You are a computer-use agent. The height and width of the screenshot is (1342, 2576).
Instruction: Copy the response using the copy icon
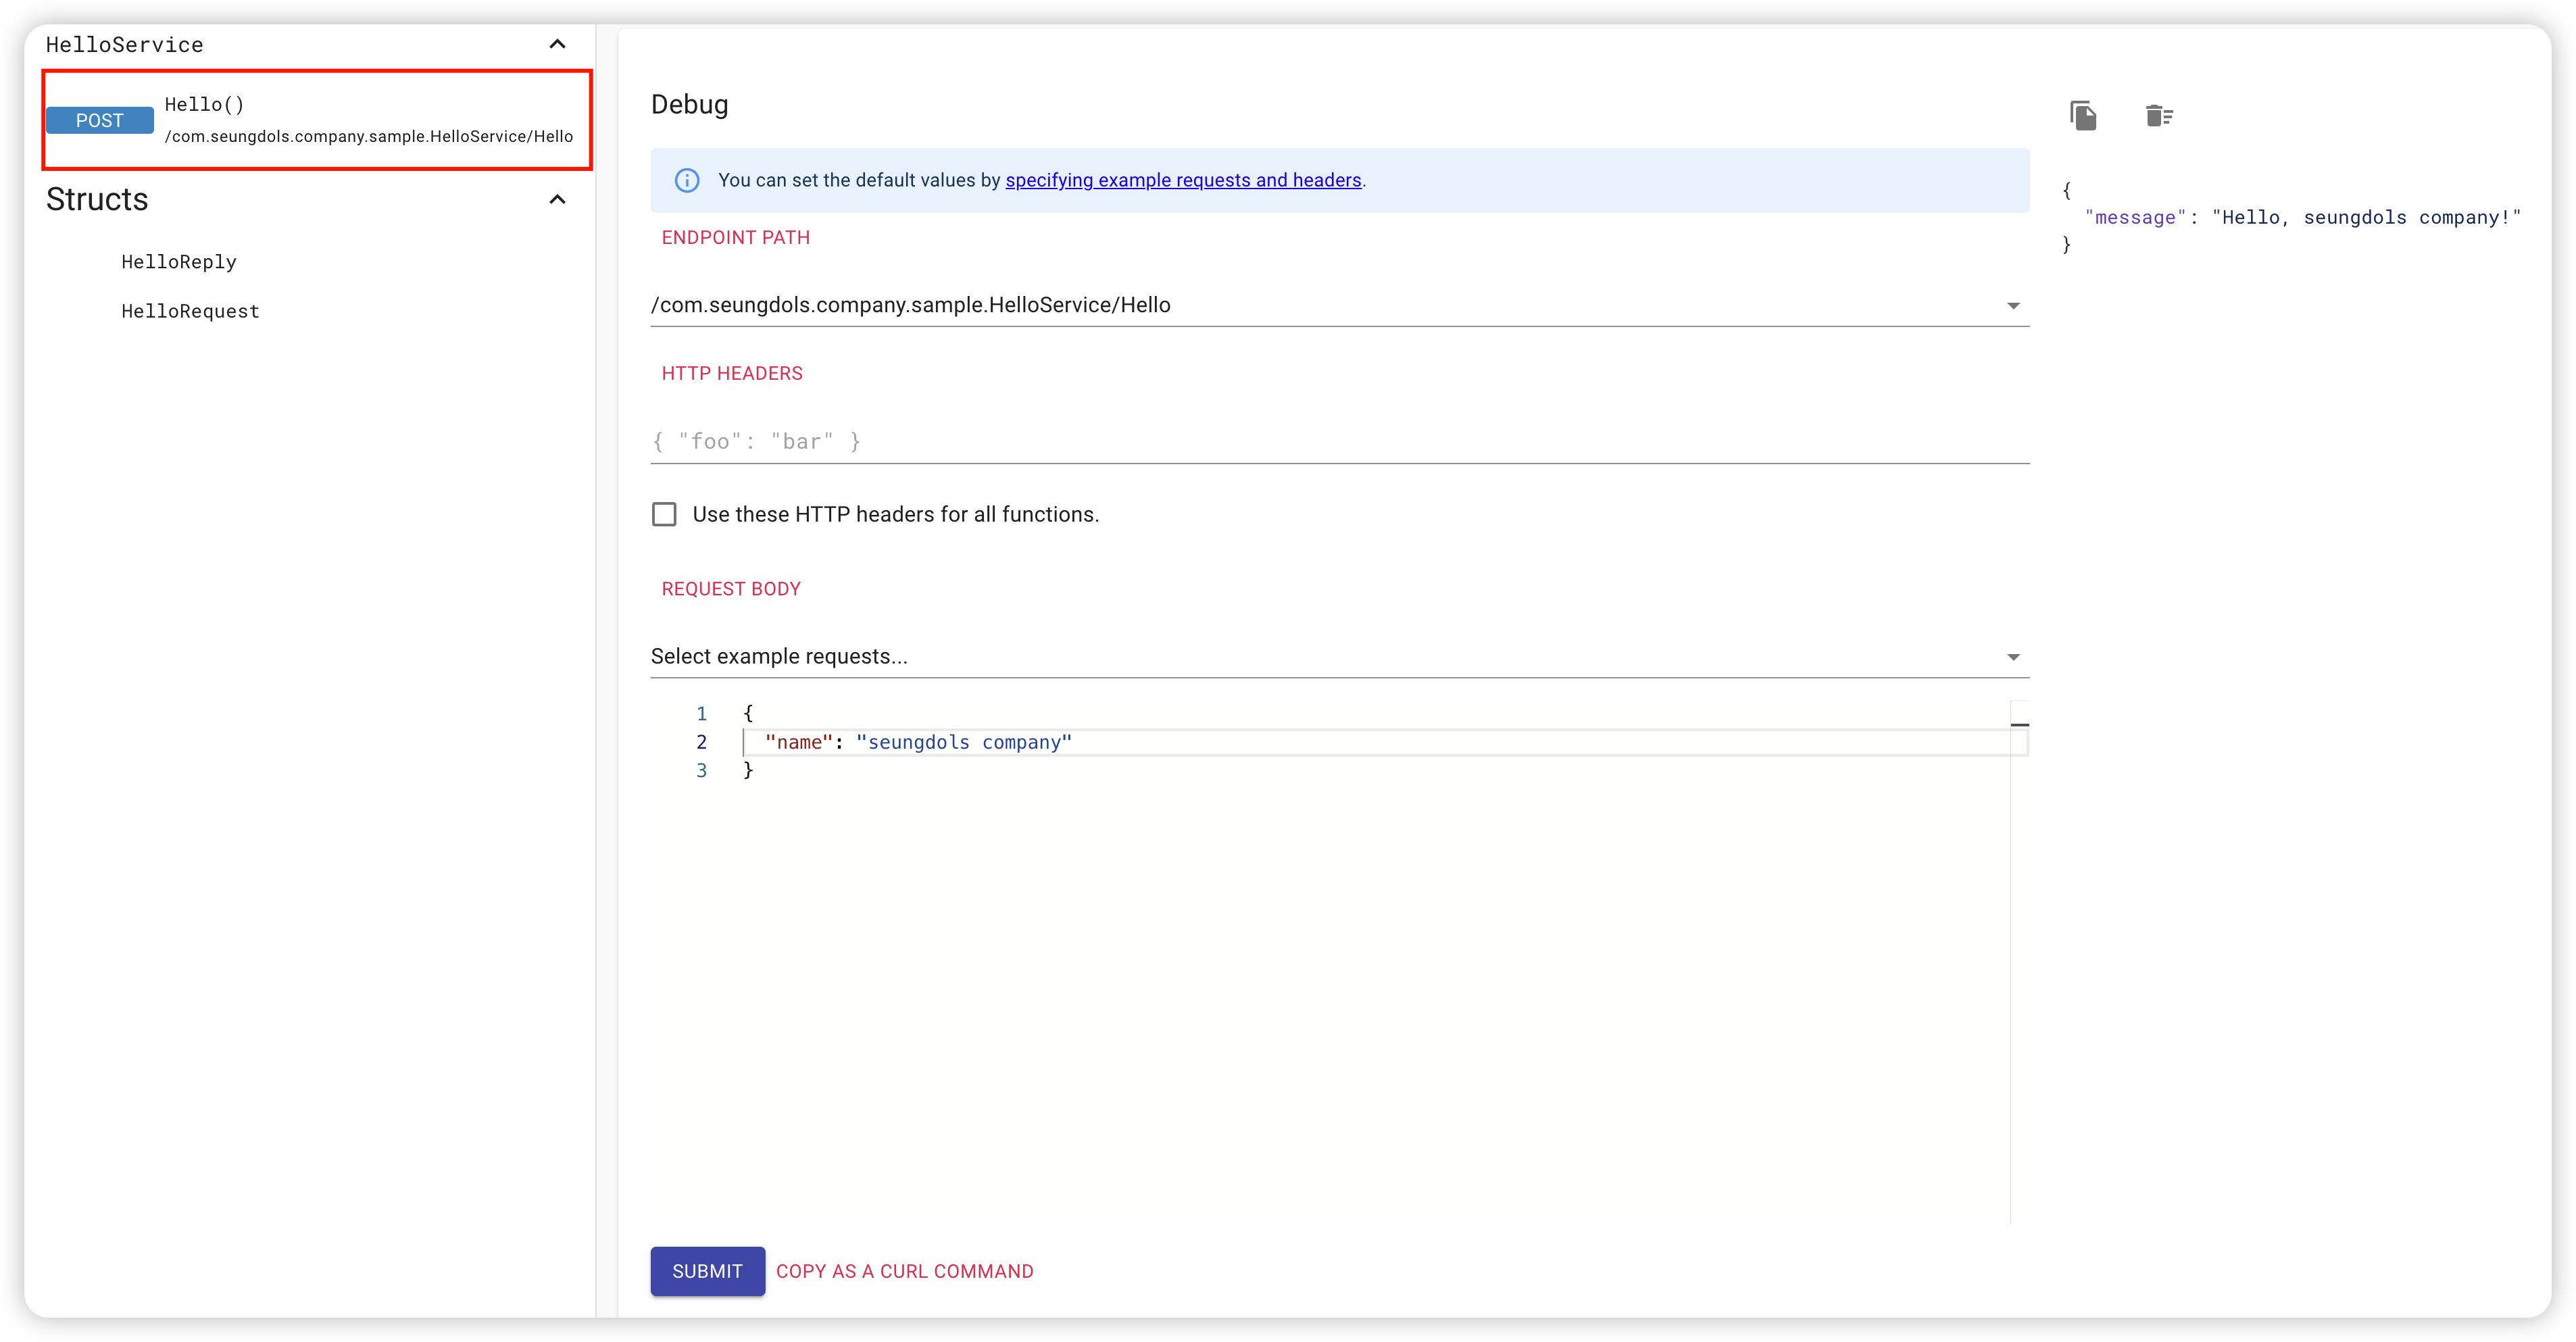tap(2083, 116)
